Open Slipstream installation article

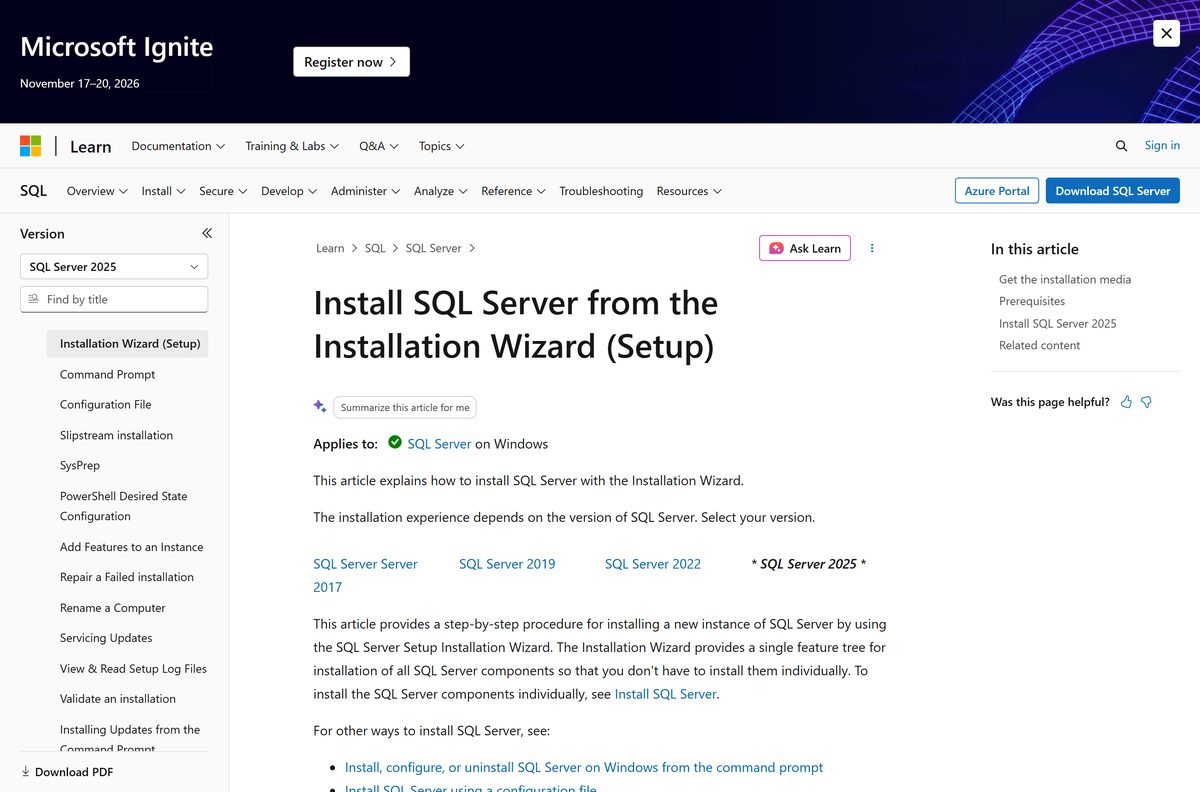(x=116, y=435)
